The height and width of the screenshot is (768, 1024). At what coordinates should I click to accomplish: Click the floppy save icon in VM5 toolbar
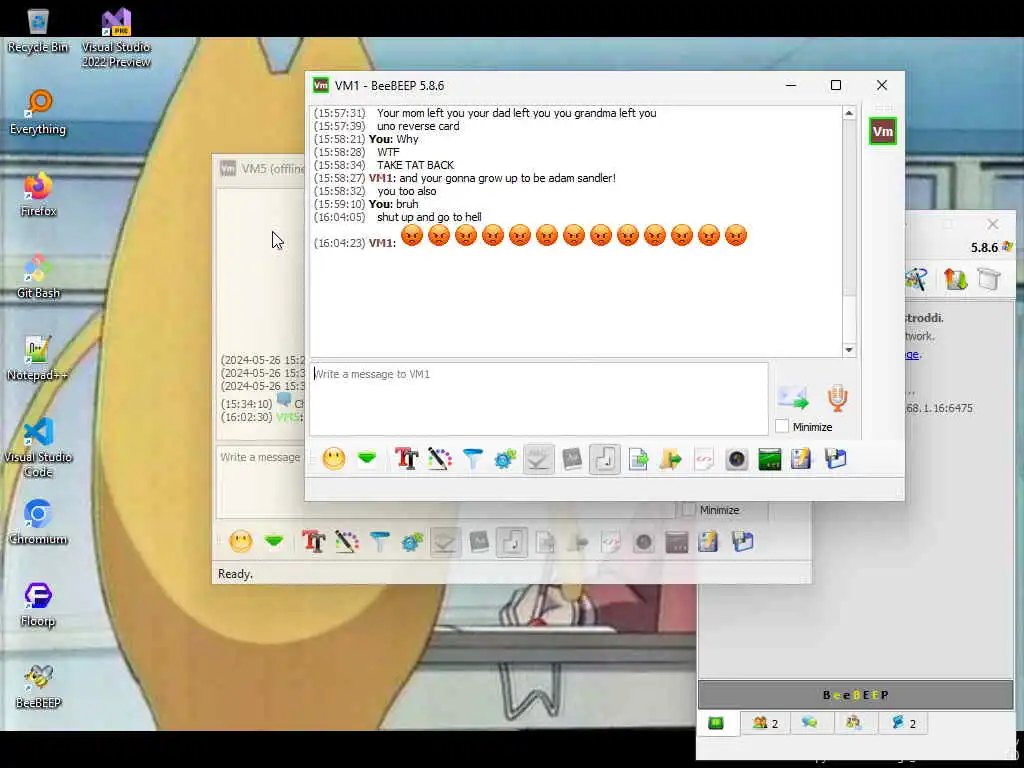pyautogui.click(x=743, y=541)
